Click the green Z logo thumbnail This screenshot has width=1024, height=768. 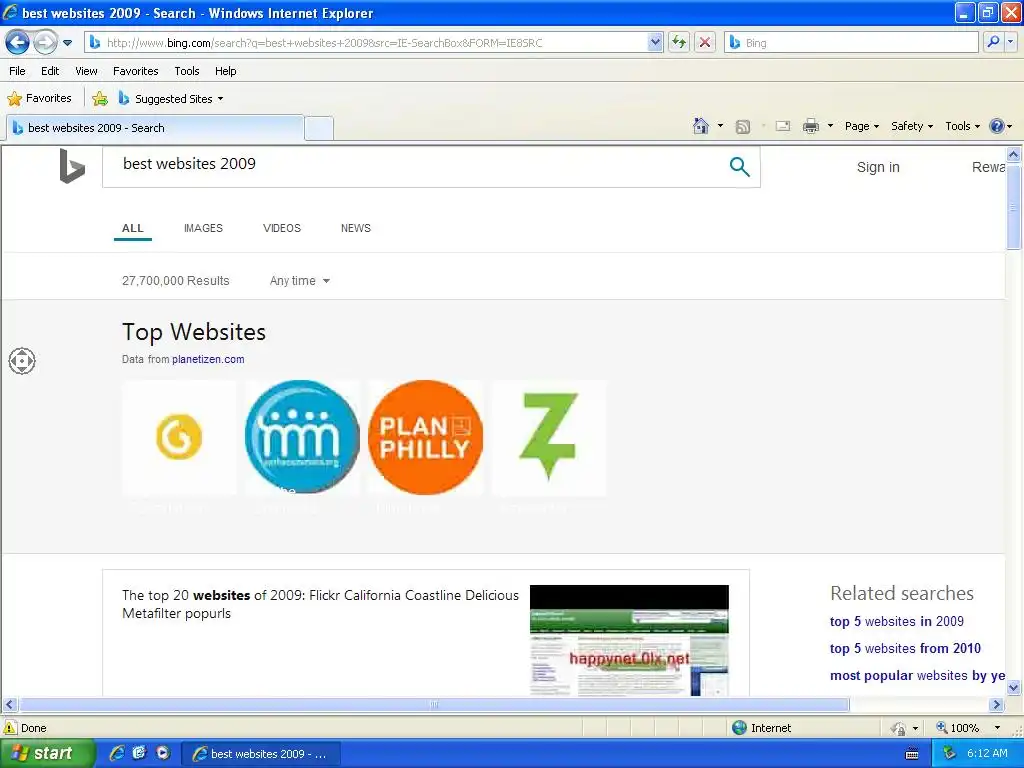(x=549, y=437)
